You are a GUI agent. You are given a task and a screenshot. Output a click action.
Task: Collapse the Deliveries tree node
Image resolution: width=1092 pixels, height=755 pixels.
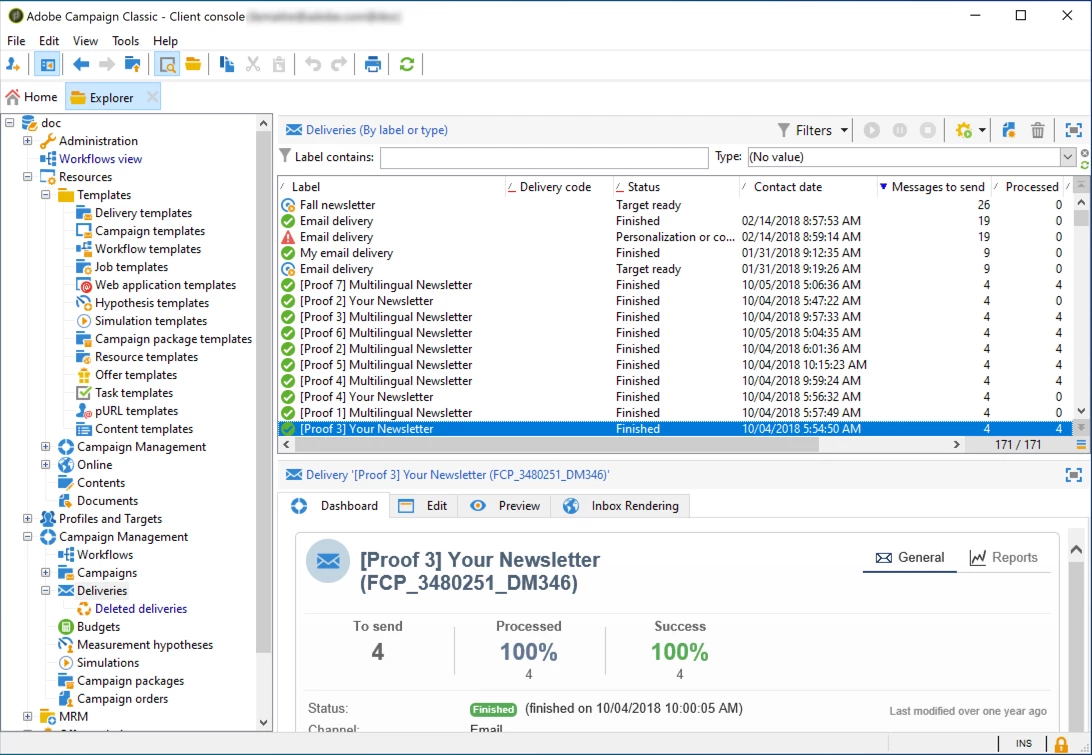46,591
